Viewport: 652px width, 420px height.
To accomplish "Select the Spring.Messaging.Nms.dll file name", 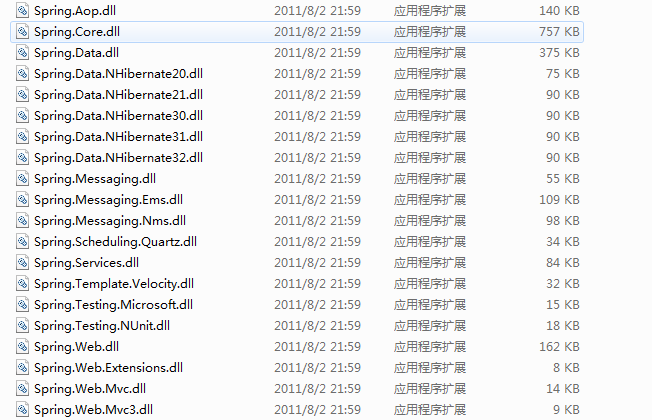I will (x=110, y=221).
